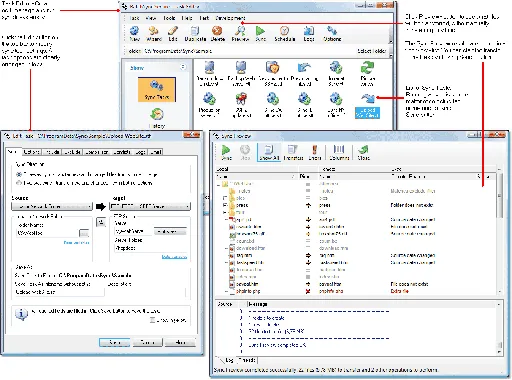Image resolution: width=512 pixels, height=380 pixels.
Task: Open the Help menu
Action: pyautogui.click(x=187, y=18)
